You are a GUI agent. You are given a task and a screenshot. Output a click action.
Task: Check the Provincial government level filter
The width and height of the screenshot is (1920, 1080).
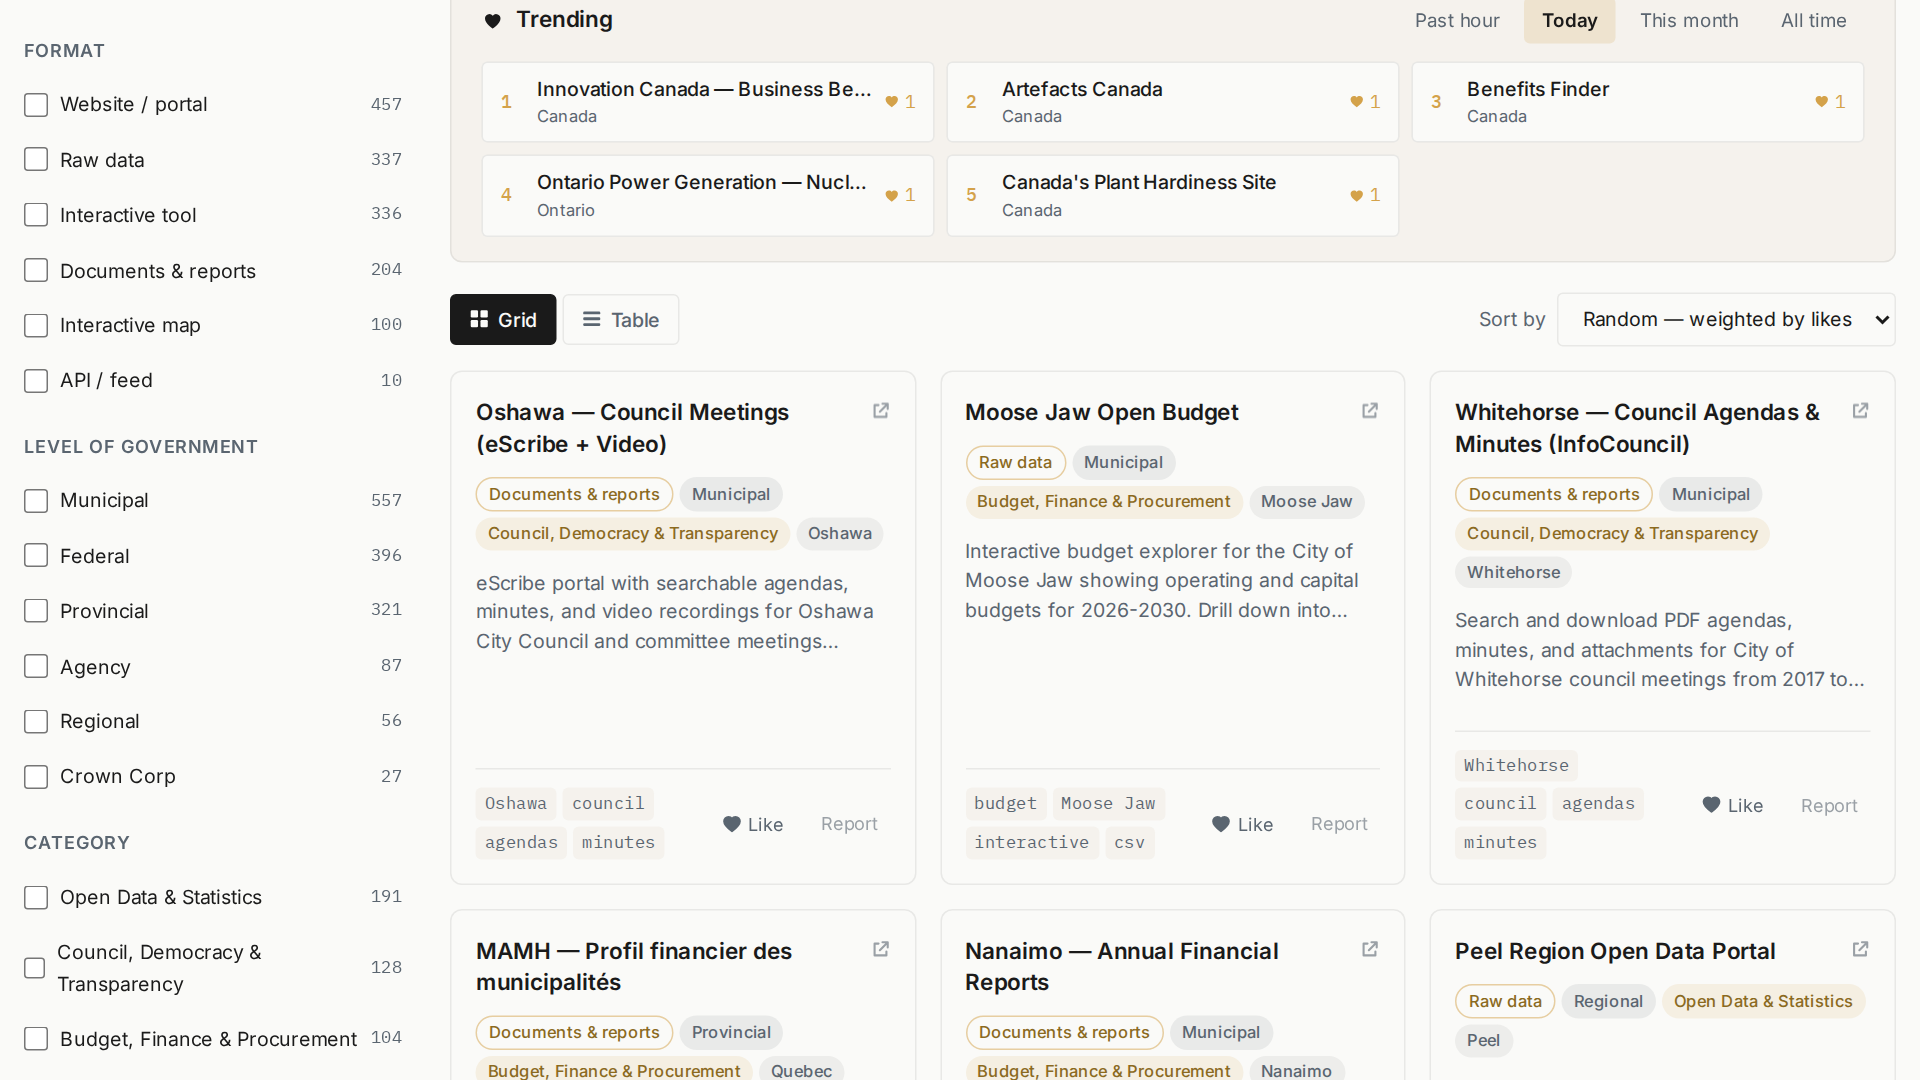pyautogui.click(x=36, y=611)
